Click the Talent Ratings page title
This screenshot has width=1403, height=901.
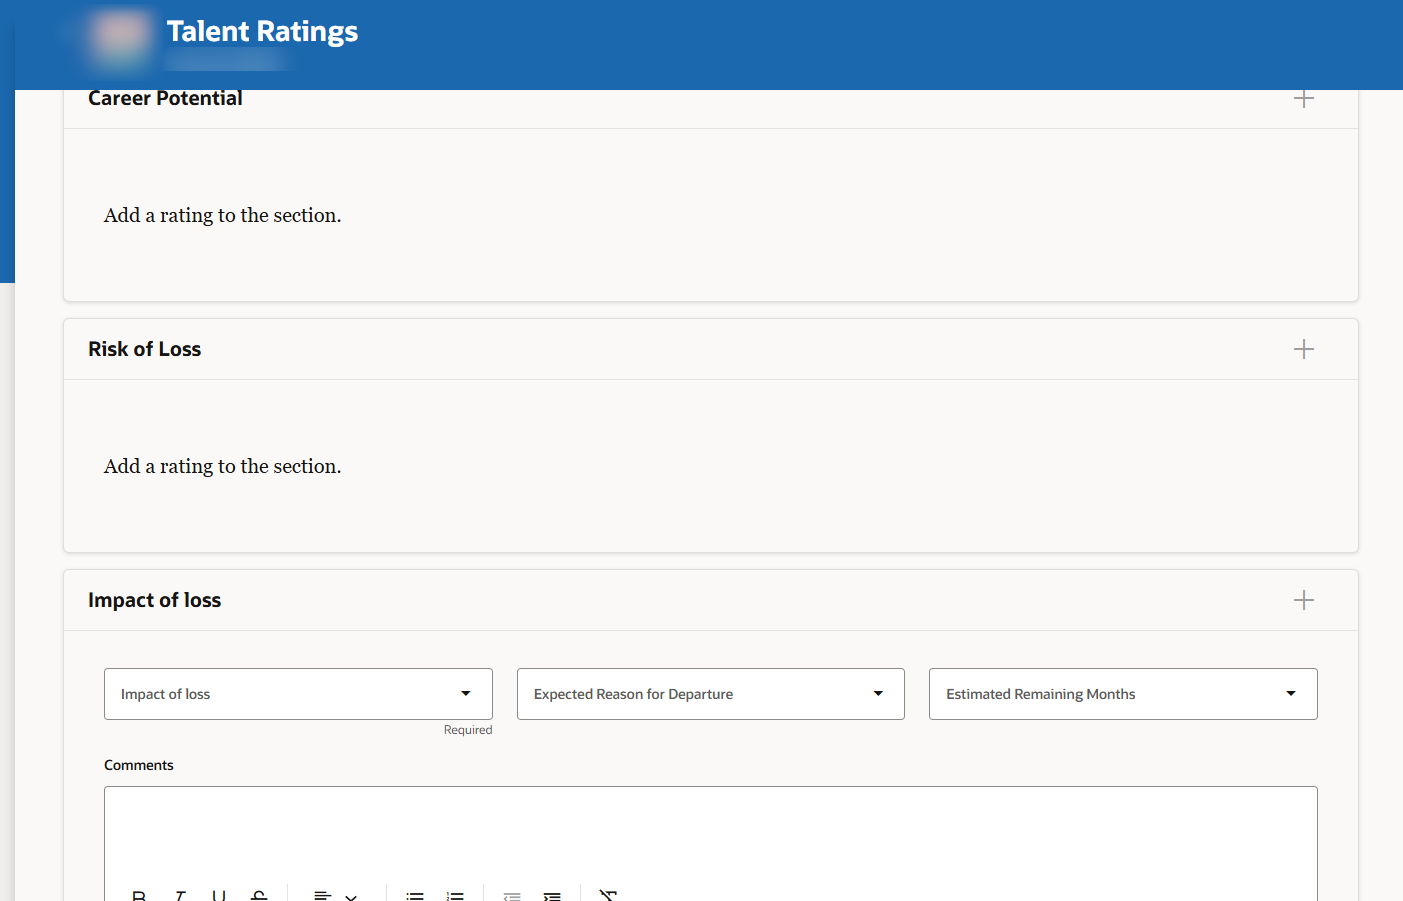tap(262, 32)
